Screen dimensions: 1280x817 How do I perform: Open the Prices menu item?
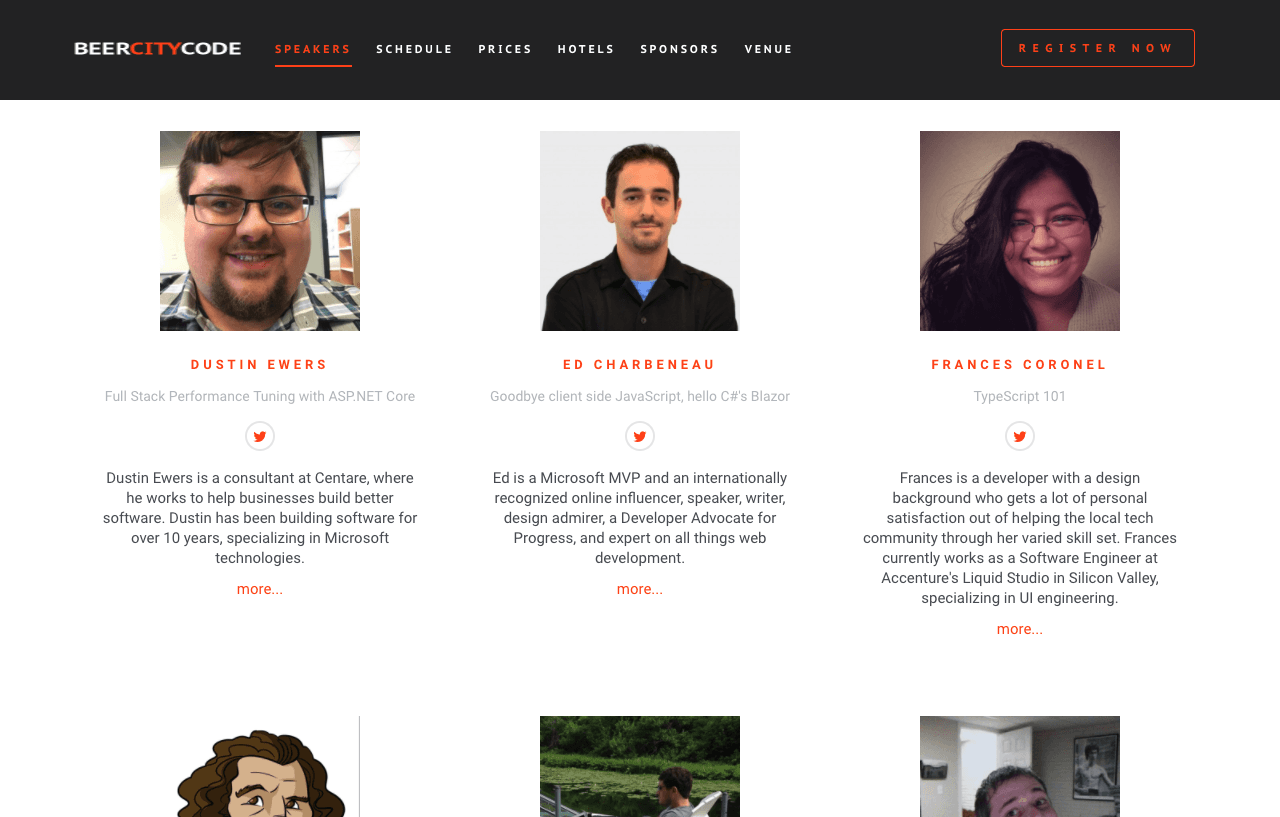pos(506,49)
